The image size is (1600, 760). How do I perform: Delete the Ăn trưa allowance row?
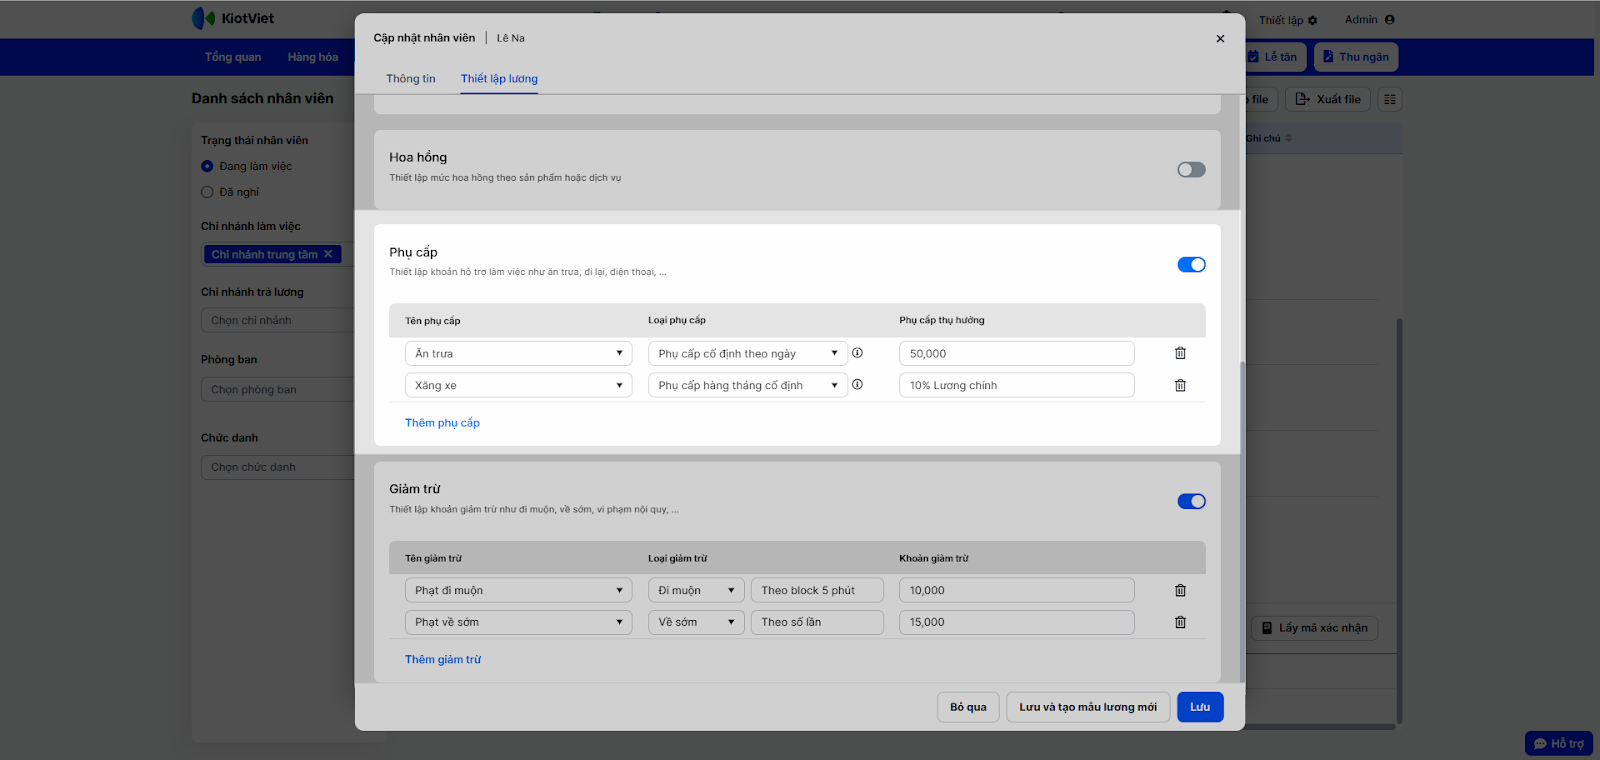click(1180, 353)
